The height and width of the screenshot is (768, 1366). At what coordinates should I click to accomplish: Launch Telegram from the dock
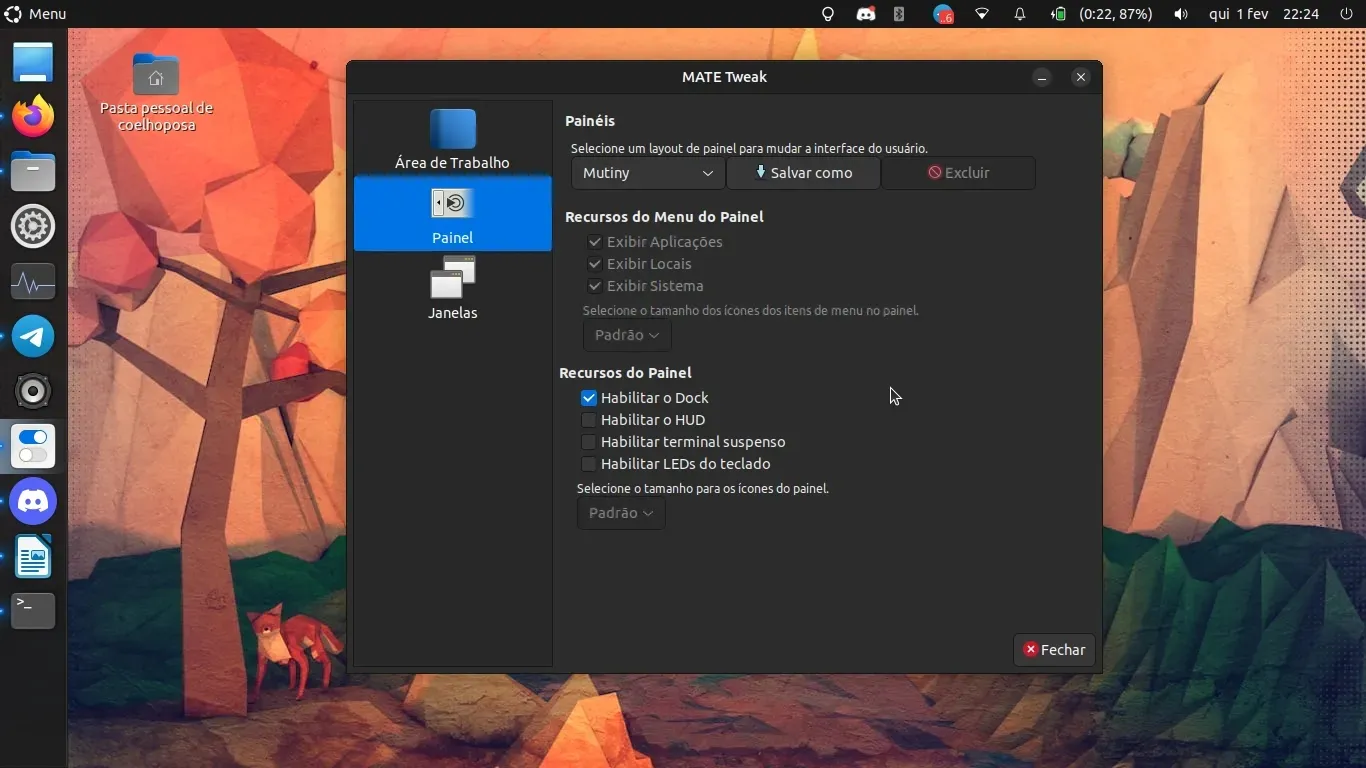33,337
